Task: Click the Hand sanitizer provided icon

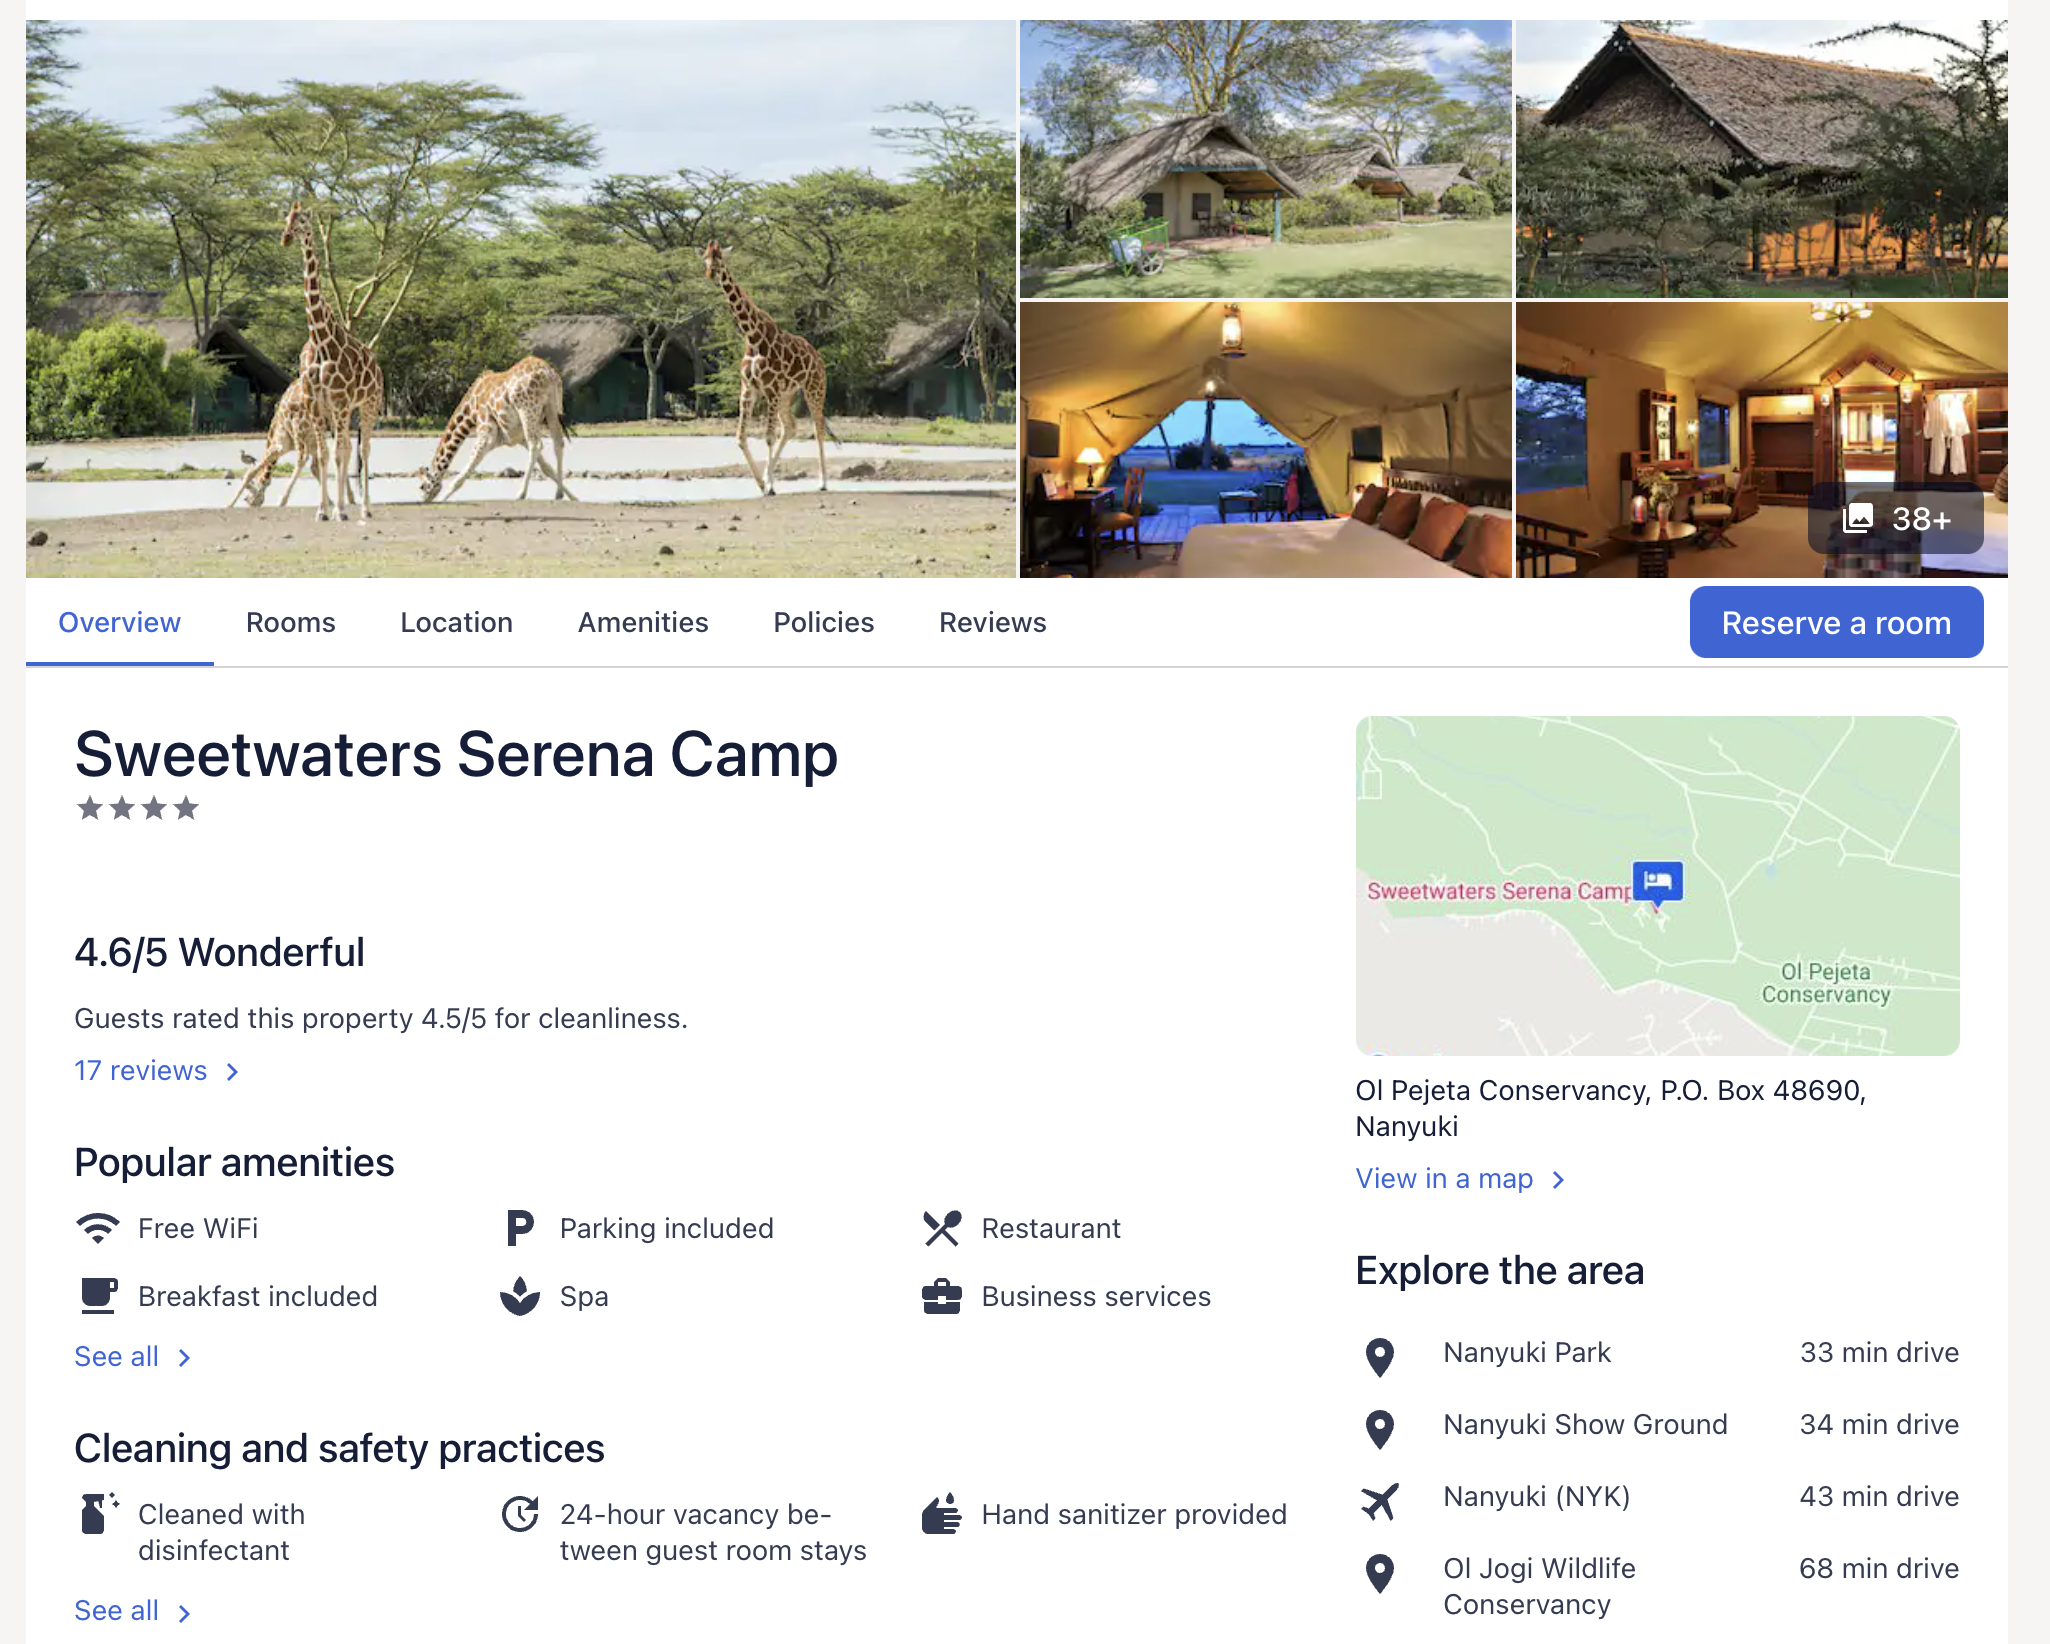Action: pos(942,1514)
